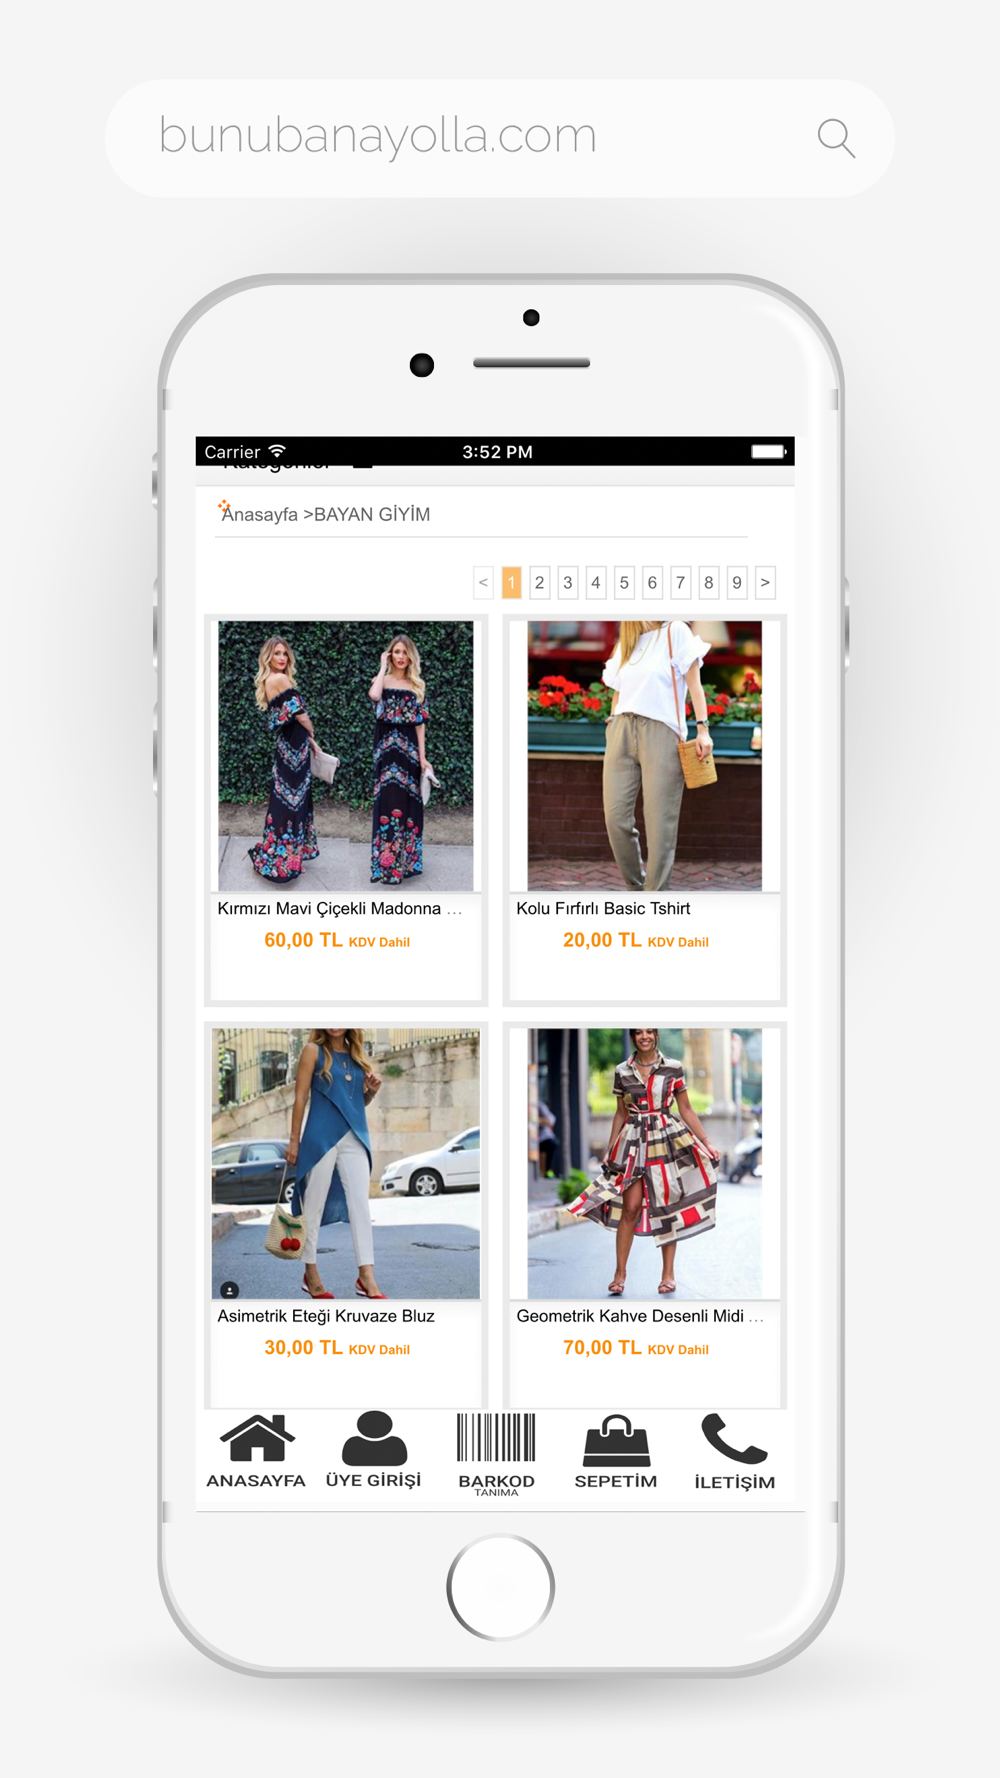Select page 8 in pagination

point(708,582)
